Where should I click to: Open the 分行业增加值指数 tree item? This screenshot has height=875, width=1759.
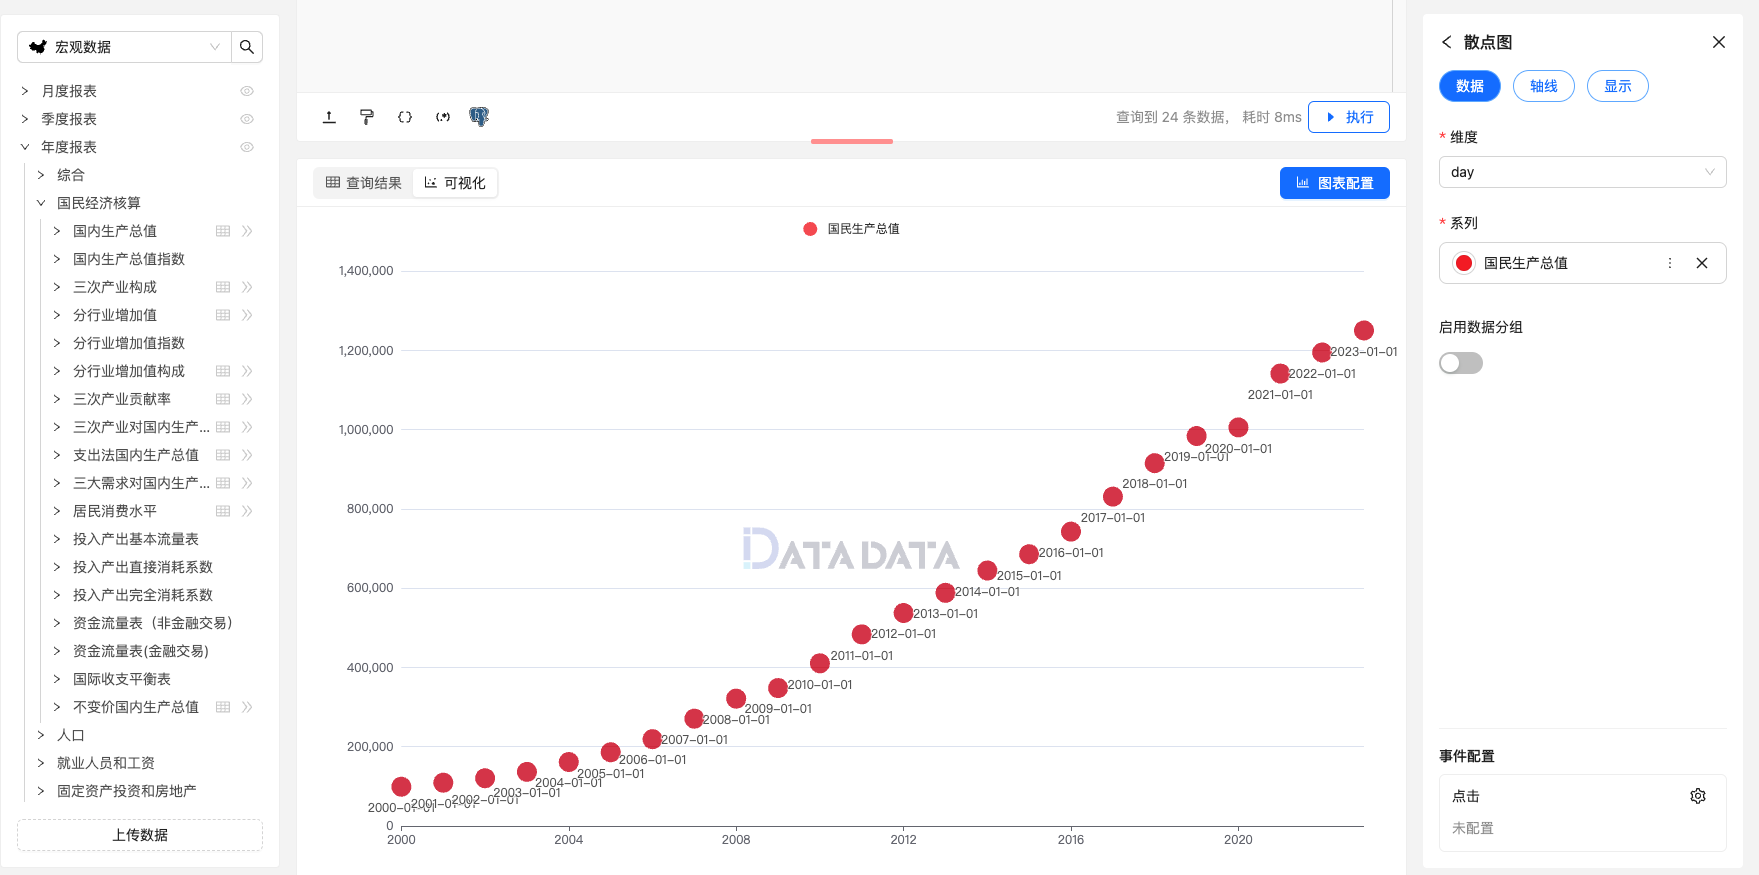pyautogui.click(x=129, y=343)
